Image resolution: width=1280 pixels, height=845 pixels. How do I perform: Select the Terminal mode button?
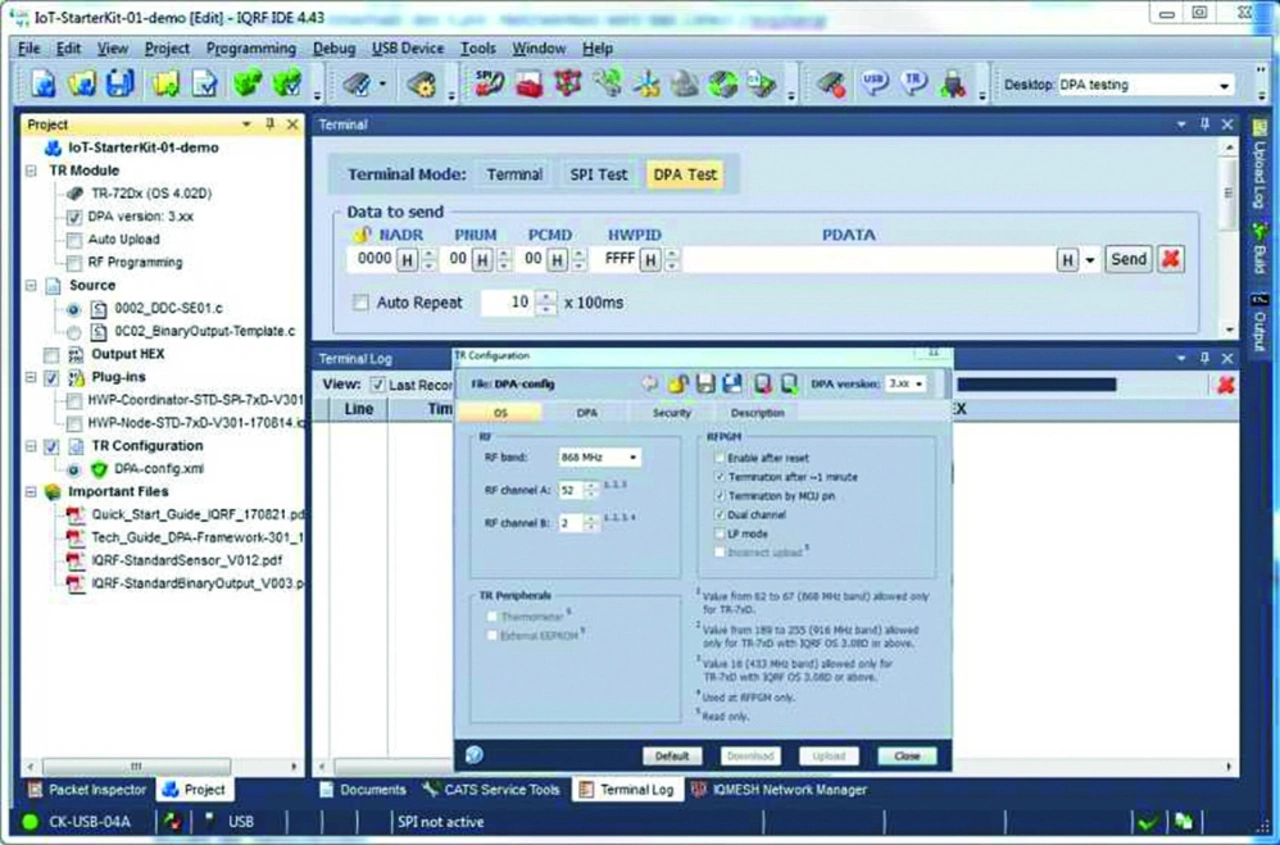point(514,174)
